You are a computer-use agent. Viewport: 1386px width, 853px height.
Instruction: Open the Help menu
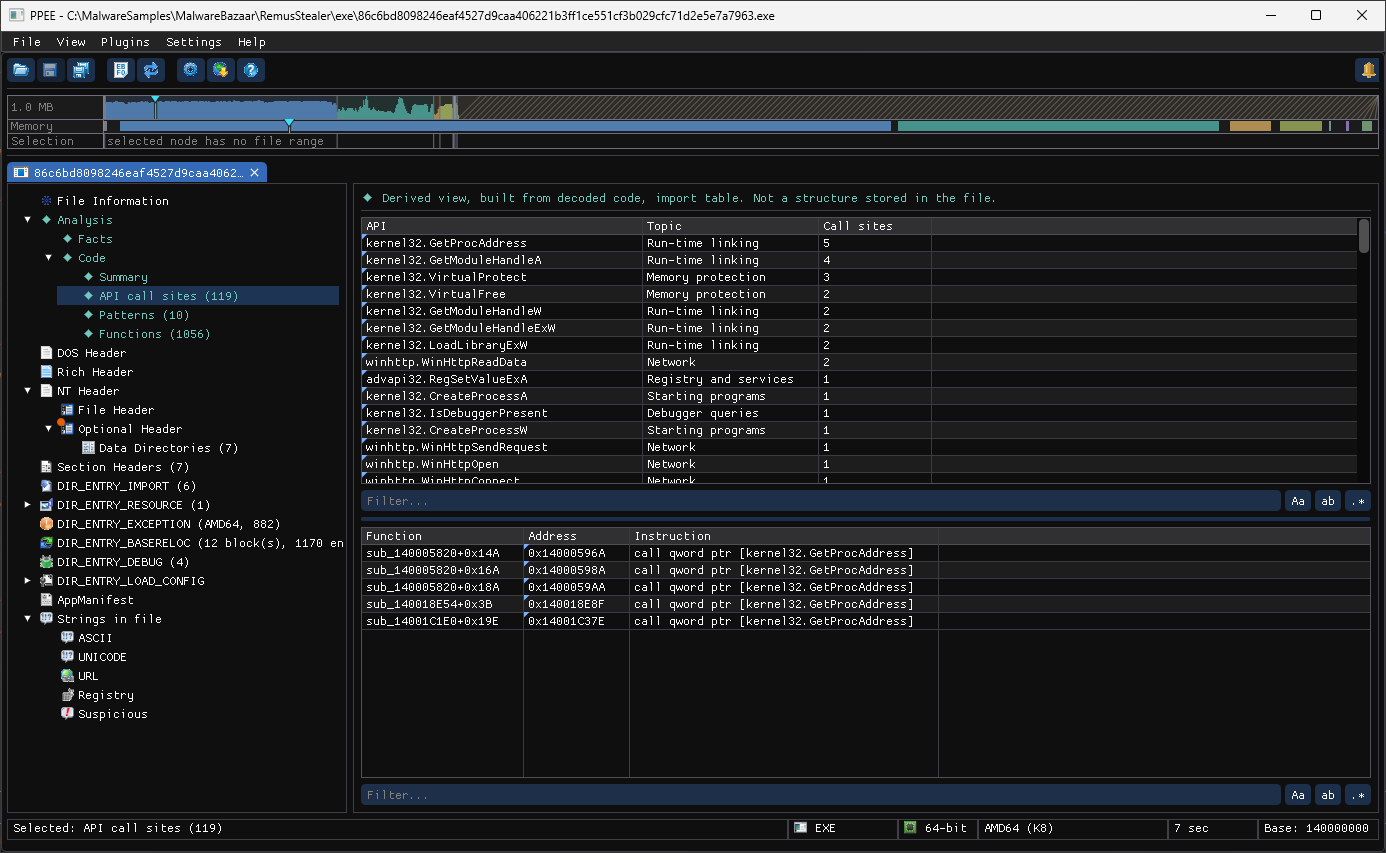[x=252, y=42]
